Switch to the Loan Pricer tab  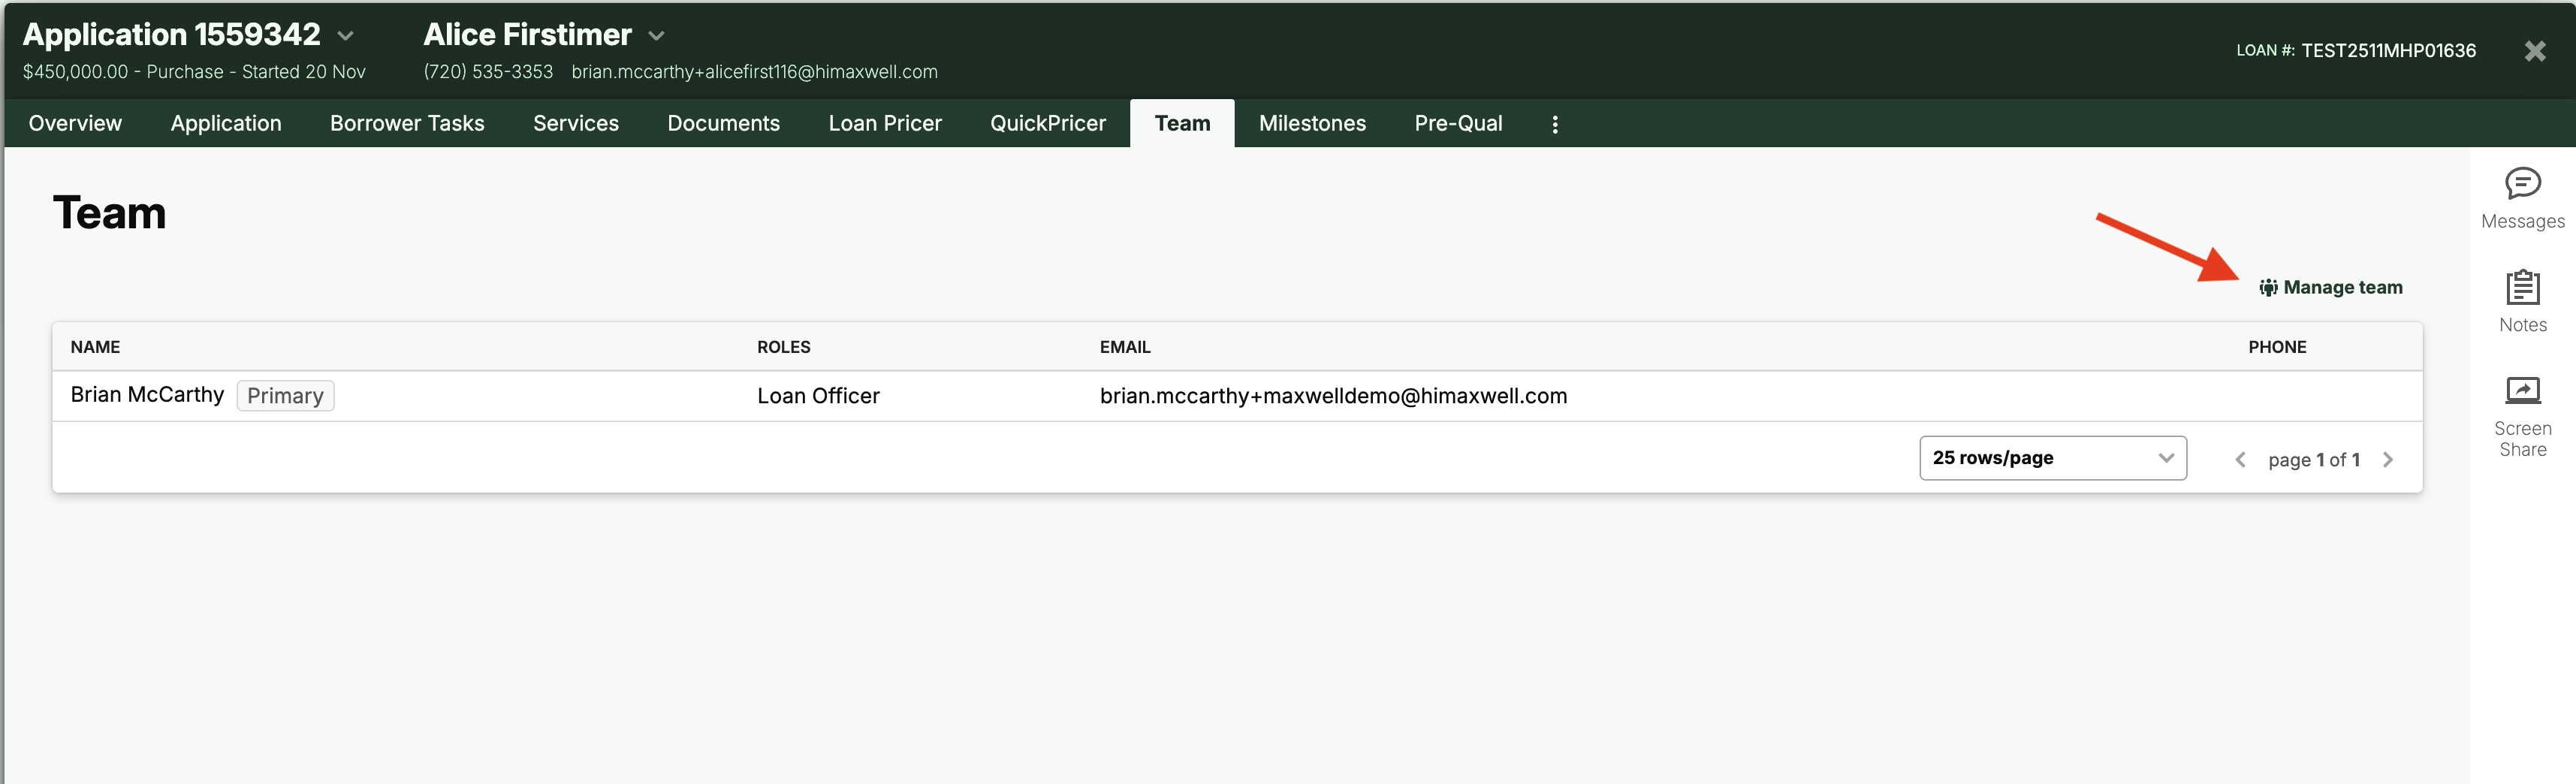point(884,123)
